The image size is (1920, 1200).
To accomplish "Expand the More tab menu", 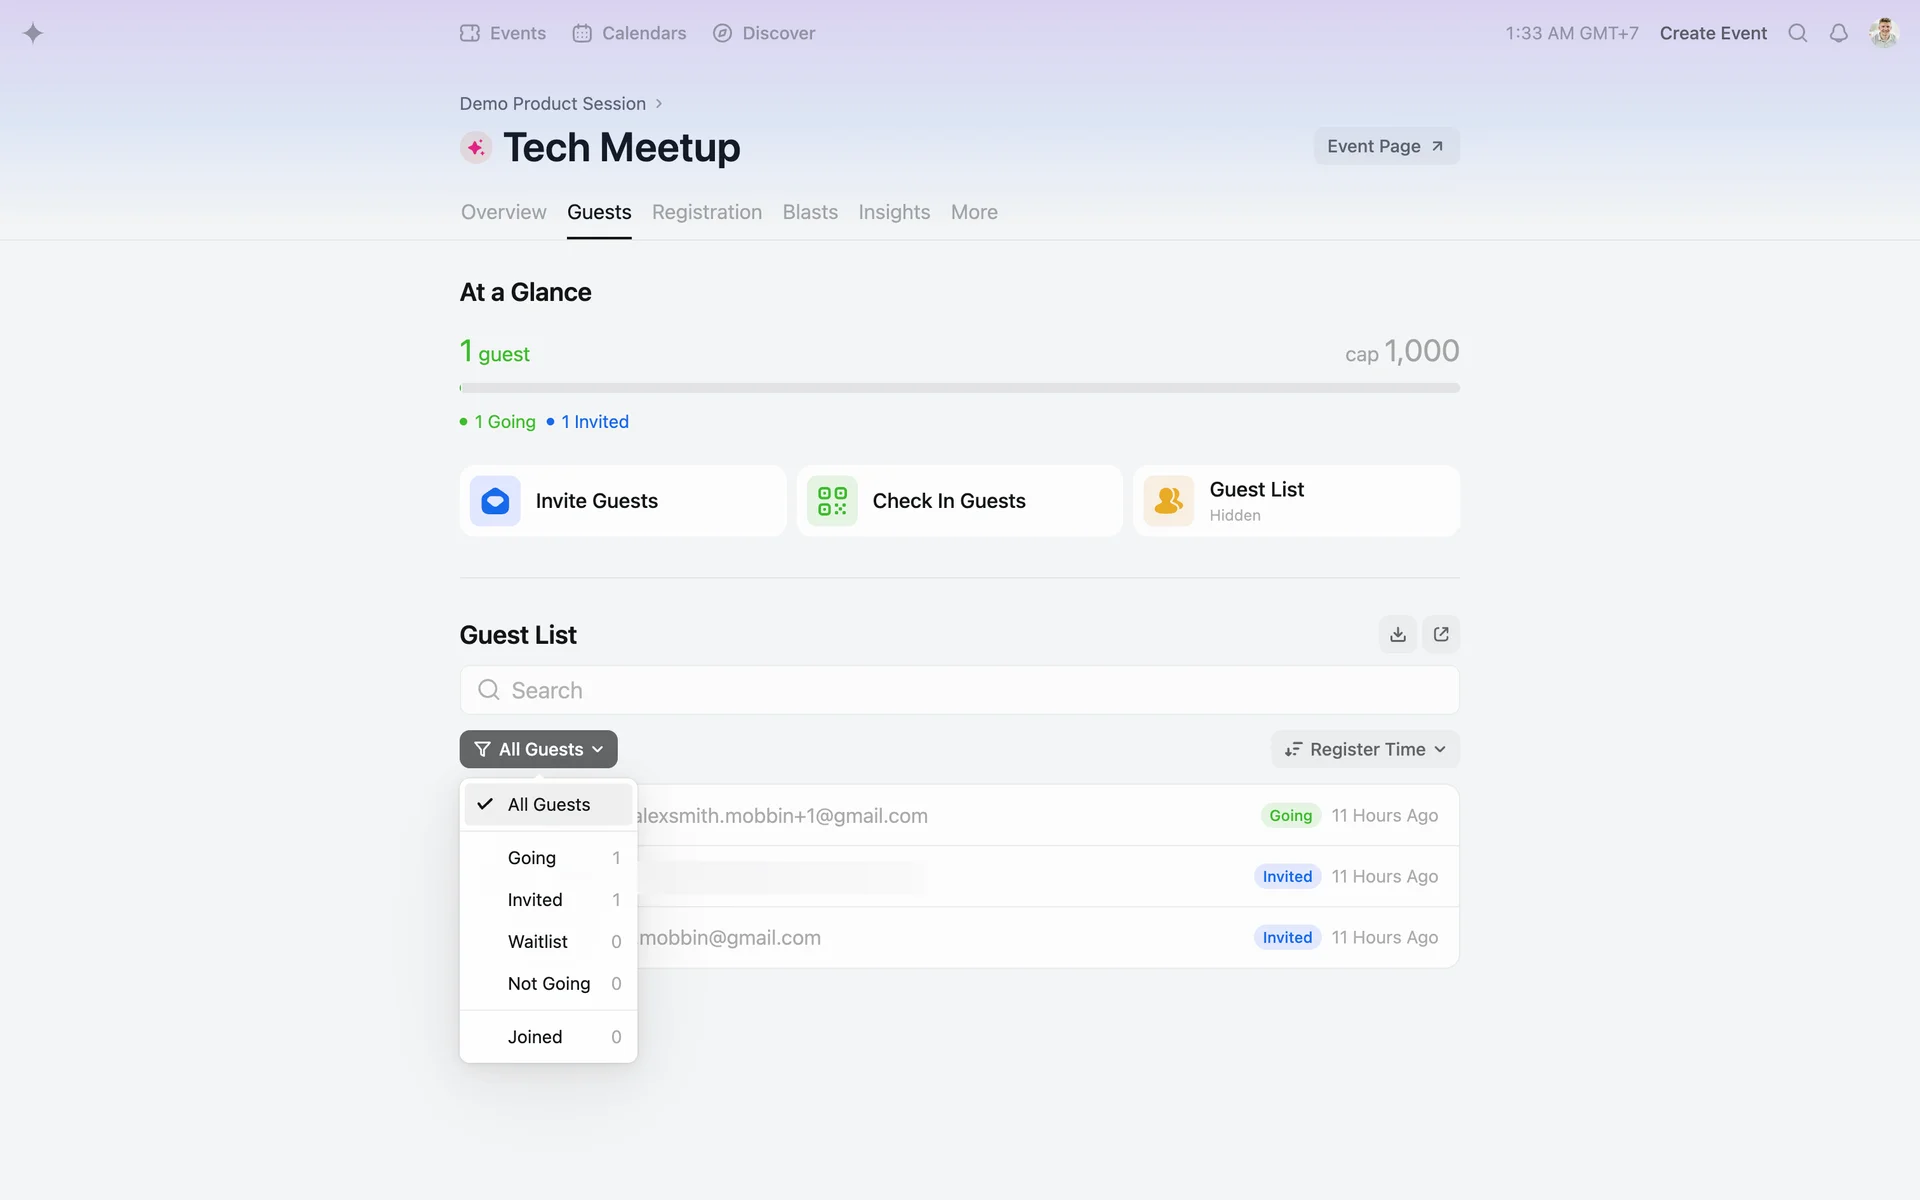I will [974, 212].
